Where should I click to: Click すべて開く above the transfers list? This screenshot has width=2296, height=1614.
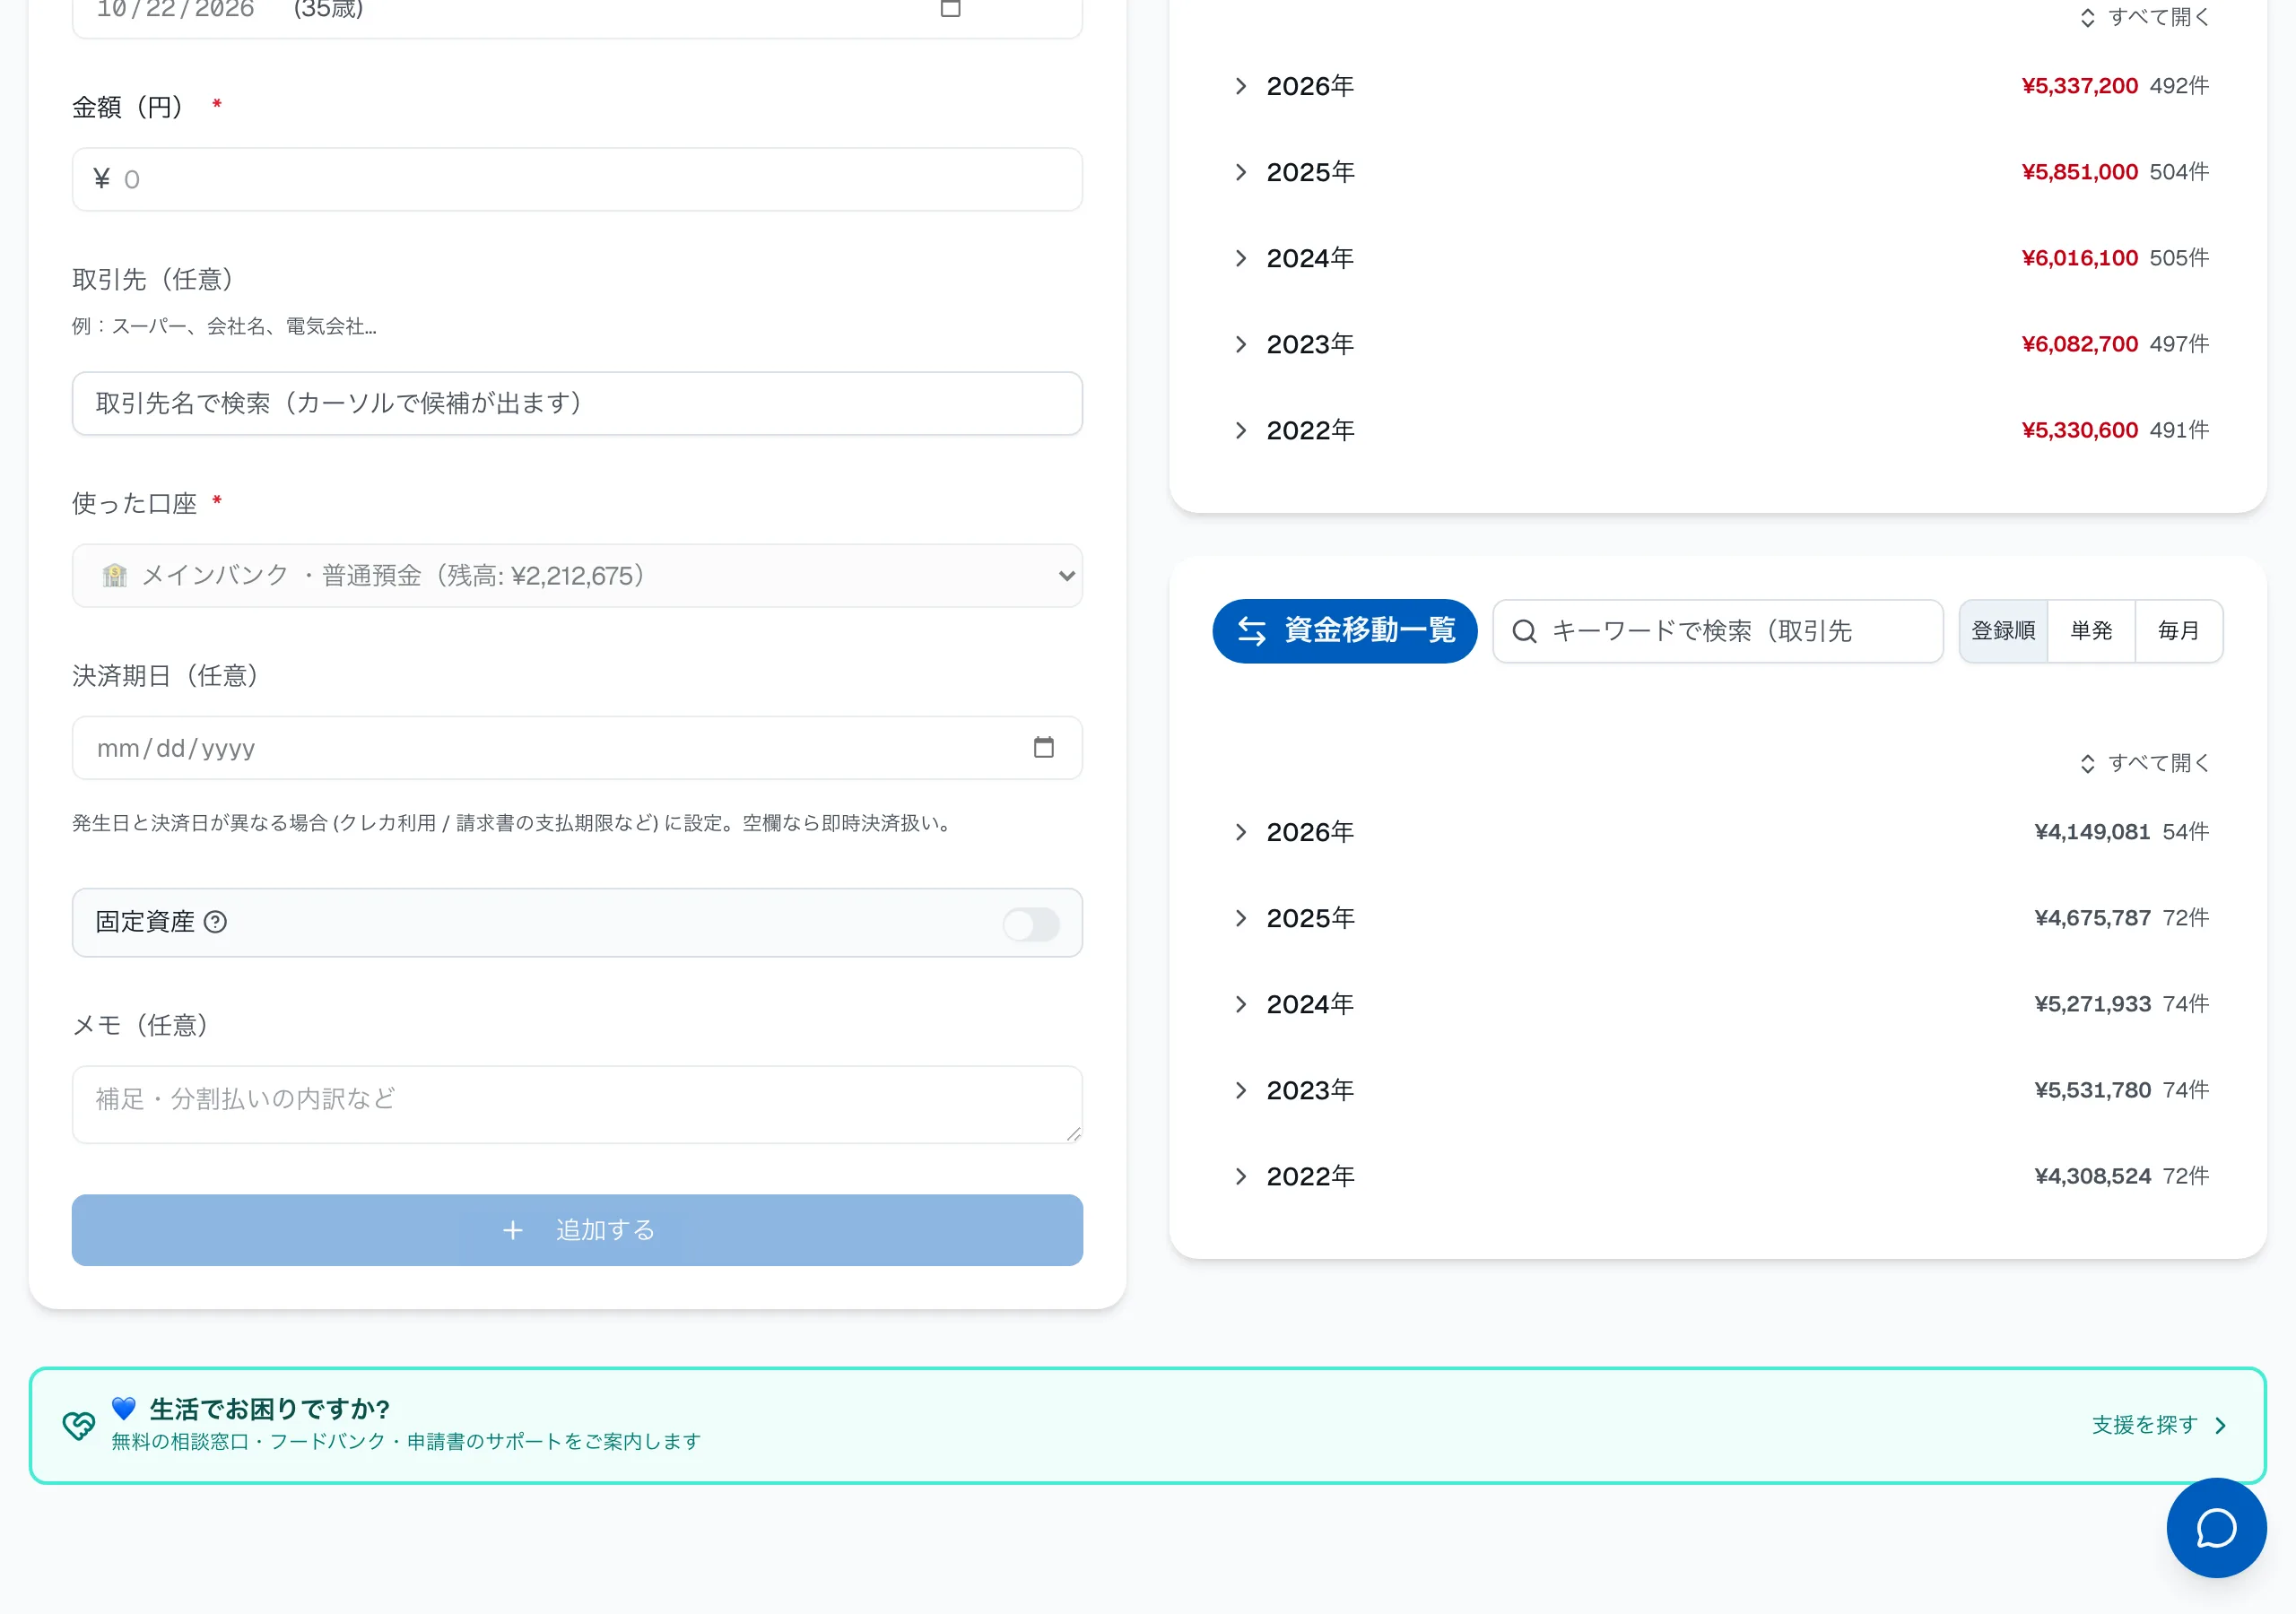[2144, 763]
